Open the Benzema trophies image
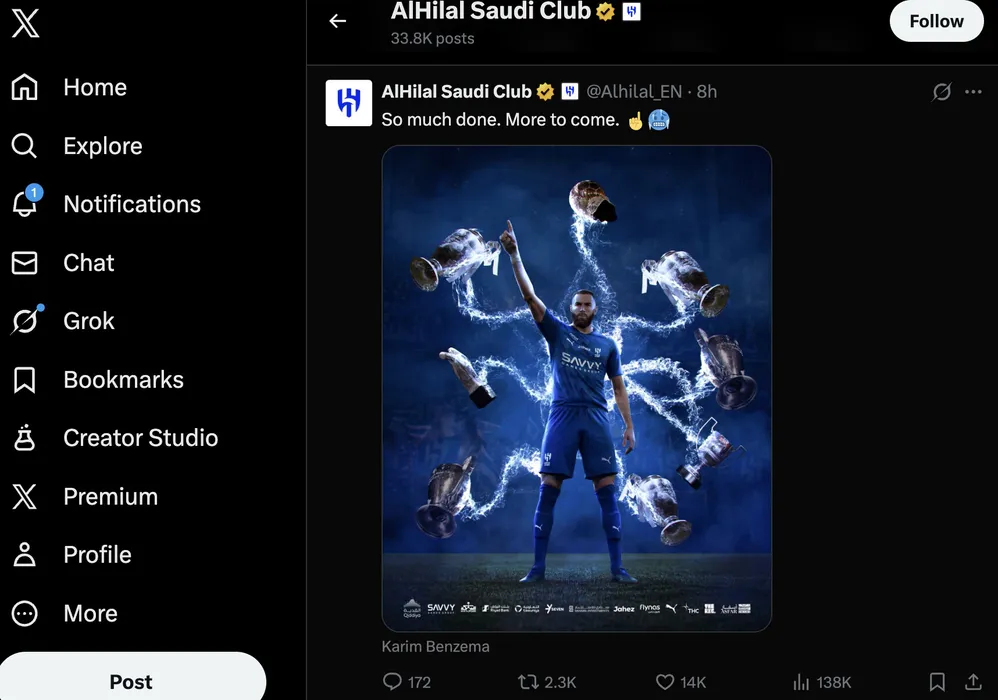 (x=576, y=388)
